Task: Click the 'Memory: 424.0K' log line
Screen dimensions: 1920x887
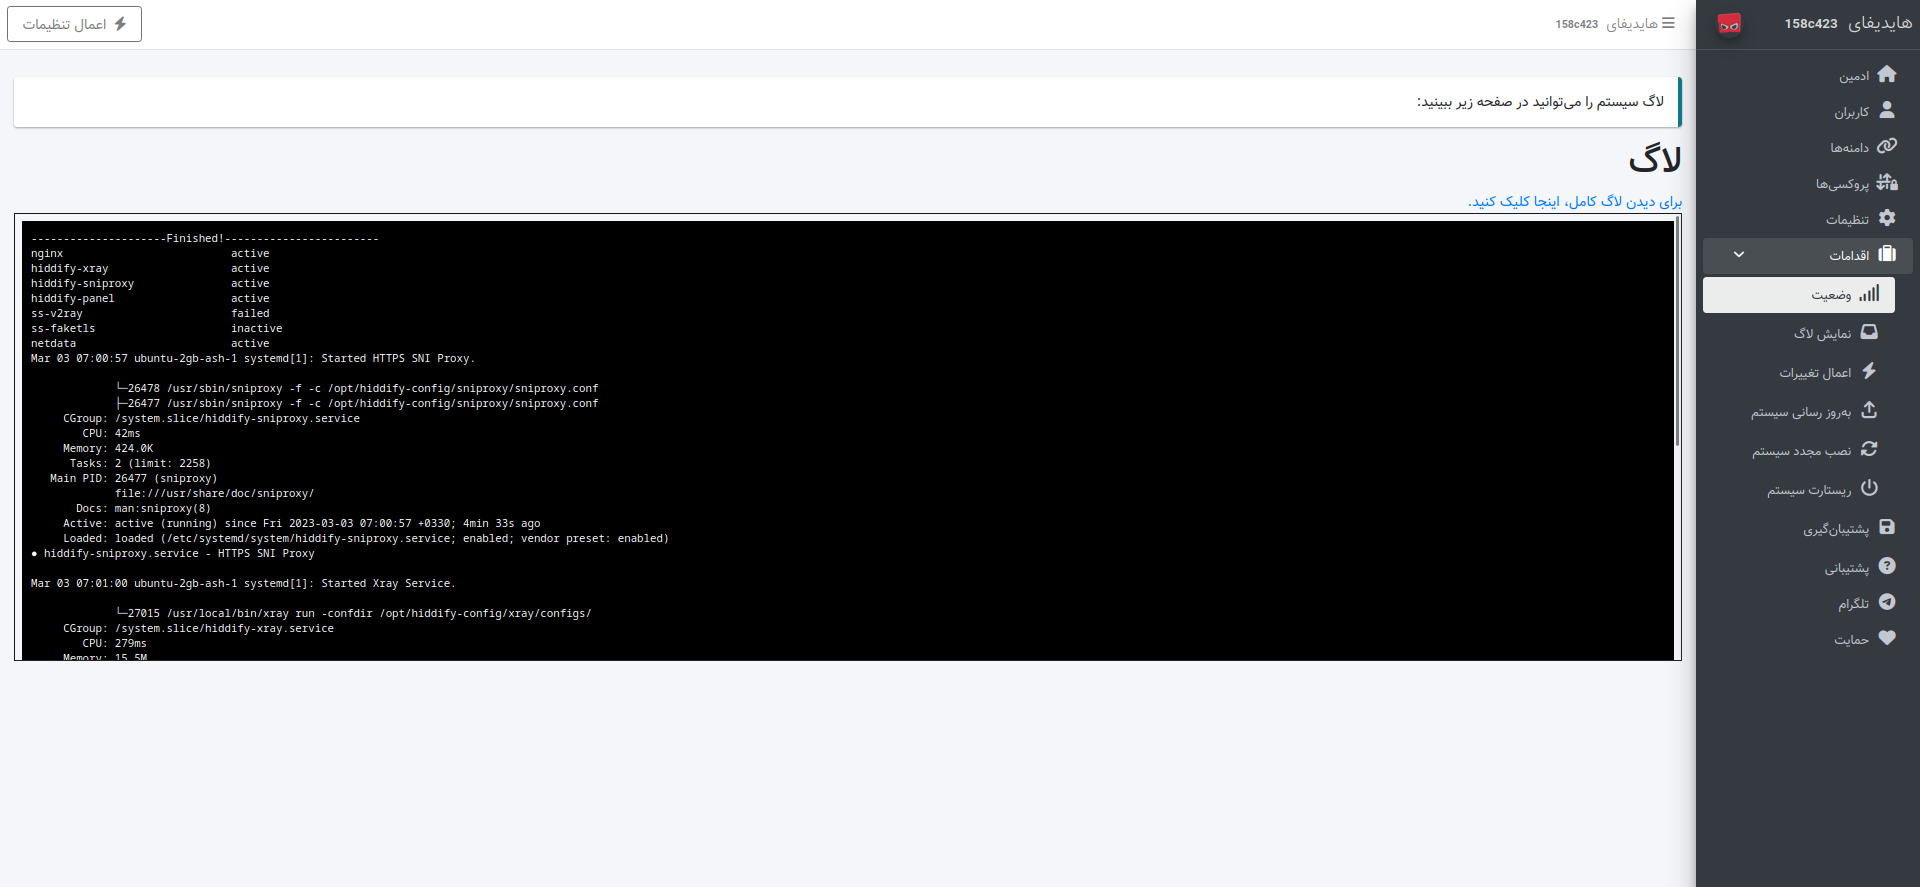Action: click(x=108, y=448)
